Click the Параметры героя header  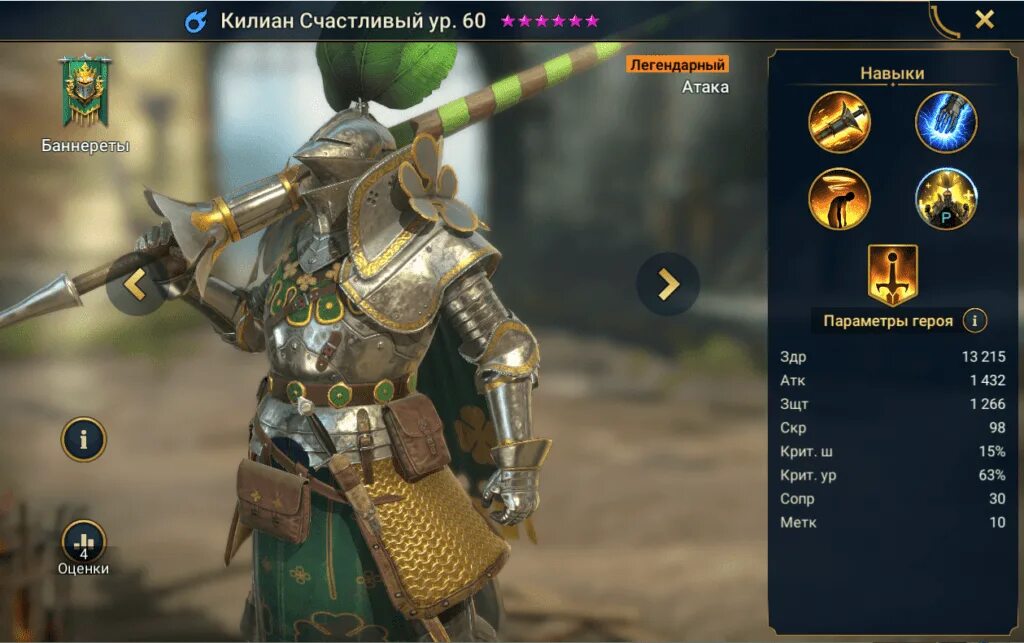(x=888, y=321)
